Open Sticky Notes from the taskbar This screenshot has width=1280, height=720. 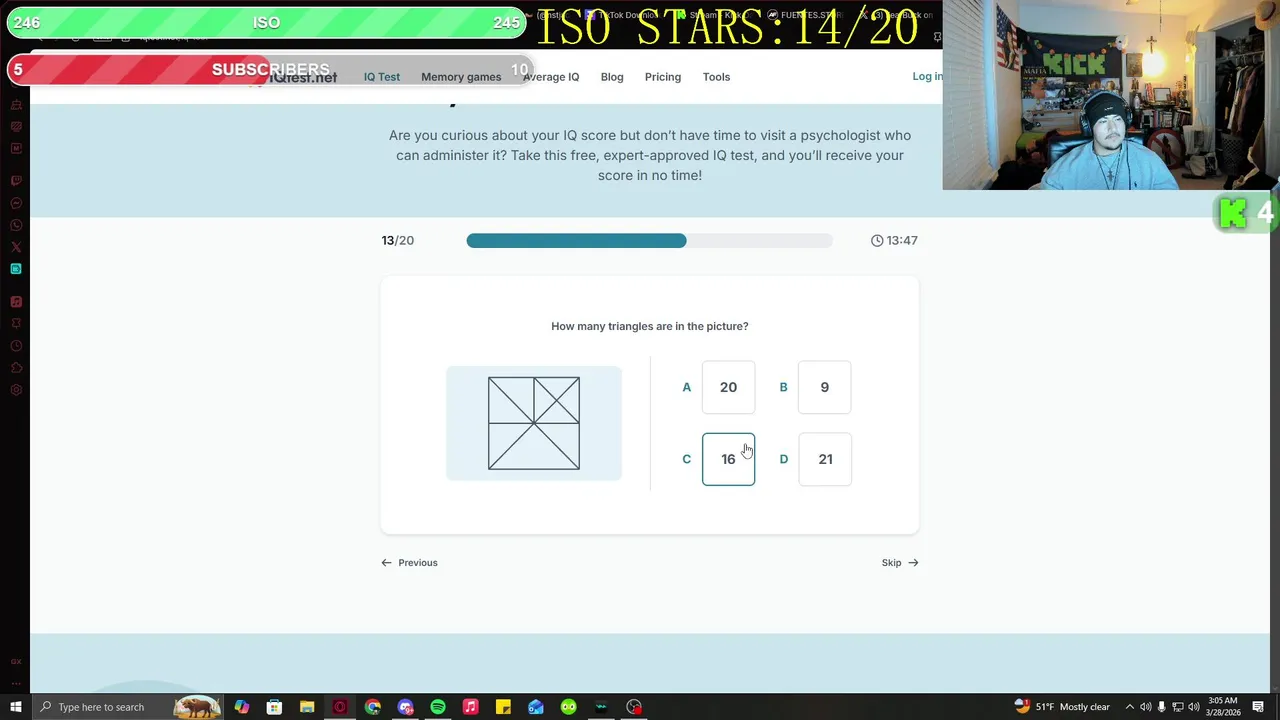click(503, 707)
